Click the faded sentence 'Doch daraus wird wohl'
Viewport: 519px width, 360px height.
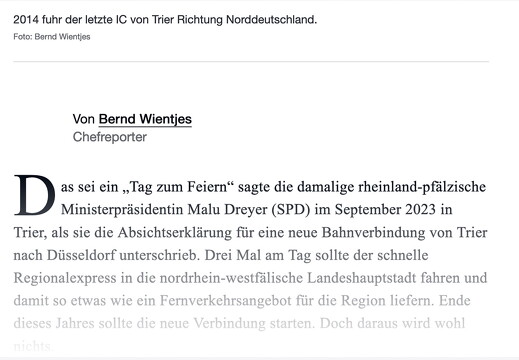click(x=392, y=323)
